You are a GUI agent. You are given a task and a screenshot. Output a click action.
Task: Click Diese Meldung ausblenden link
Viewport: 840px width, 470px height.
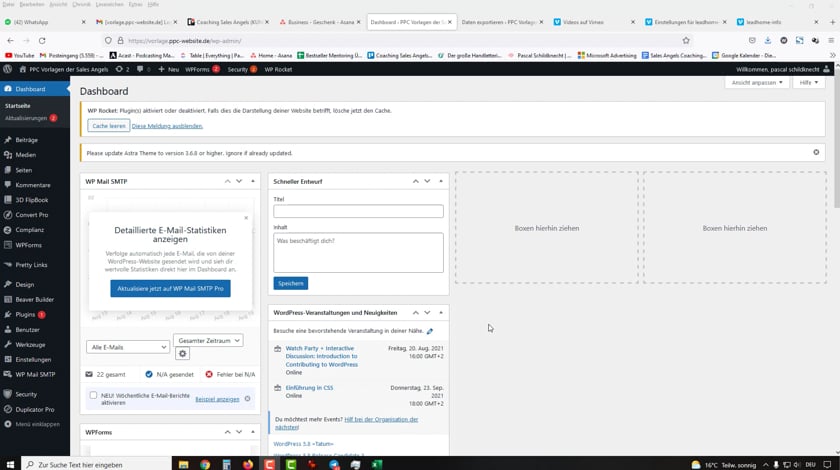(x=167, y=126)
